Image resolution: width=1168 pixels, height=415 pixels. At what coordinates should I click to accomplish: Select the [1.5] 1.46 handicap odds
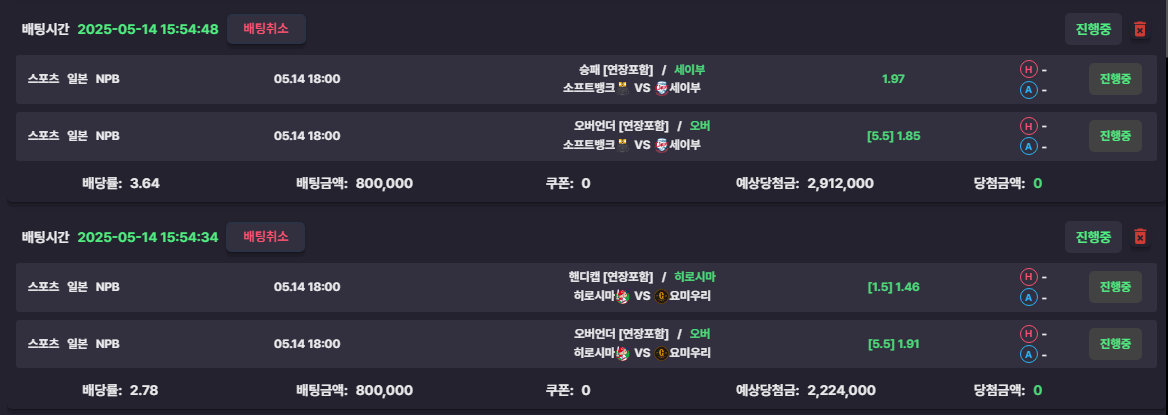tap(894, 287)
